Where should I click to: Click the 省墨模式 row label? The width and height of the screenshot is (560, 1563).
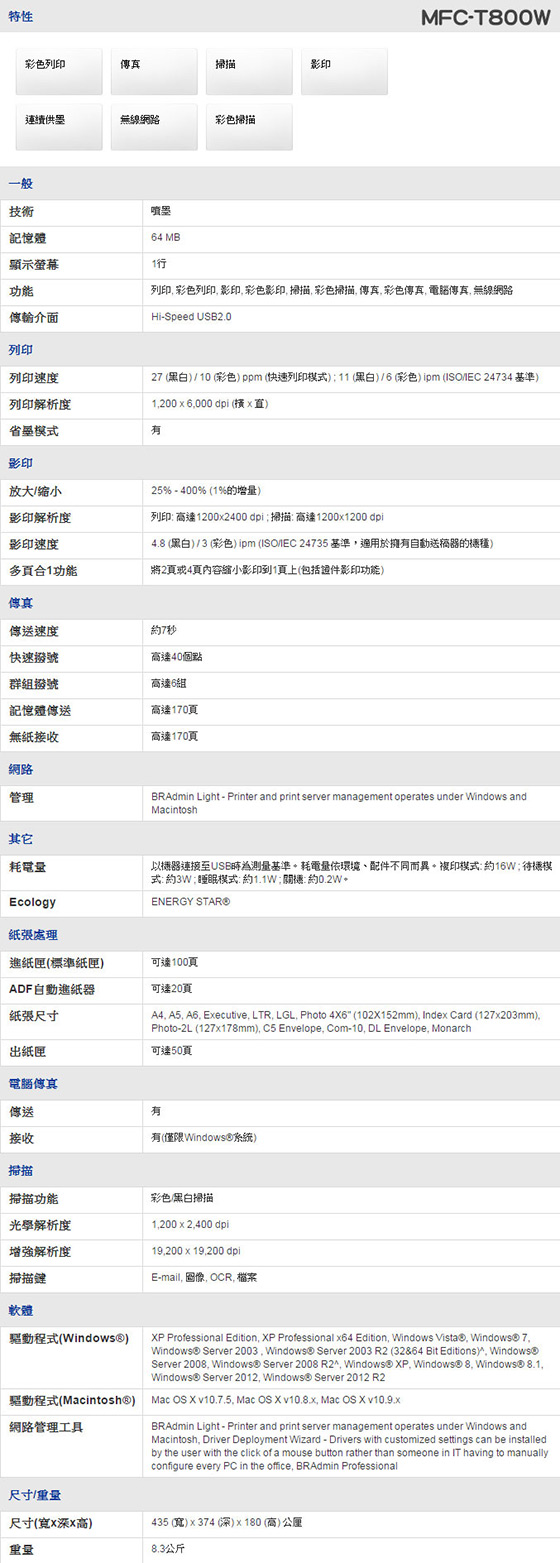click(x=33, y=430)
